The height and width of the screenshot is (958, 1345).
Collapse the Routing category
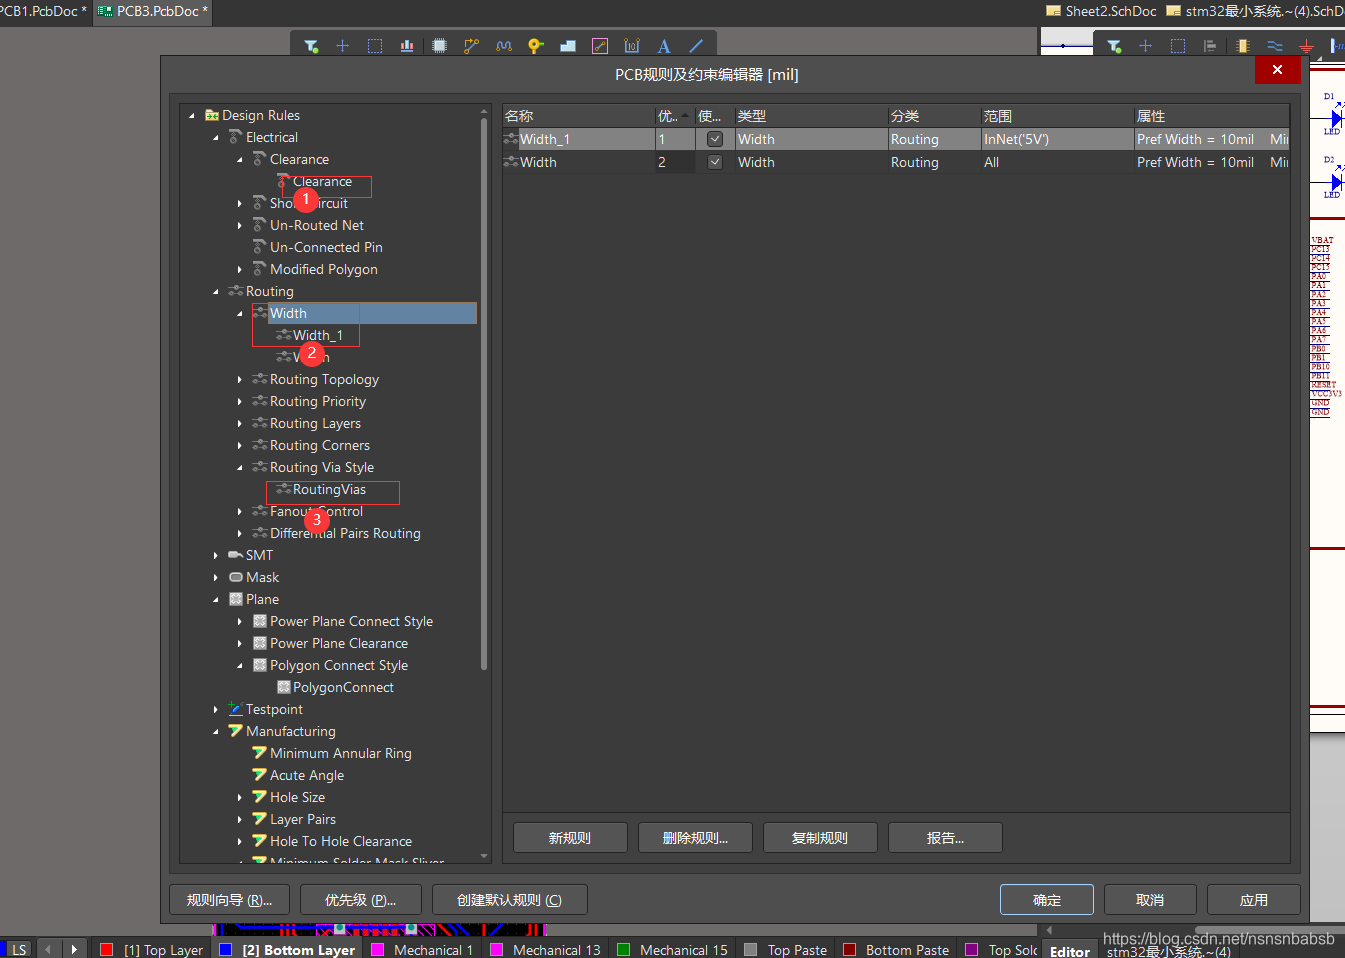216,291
